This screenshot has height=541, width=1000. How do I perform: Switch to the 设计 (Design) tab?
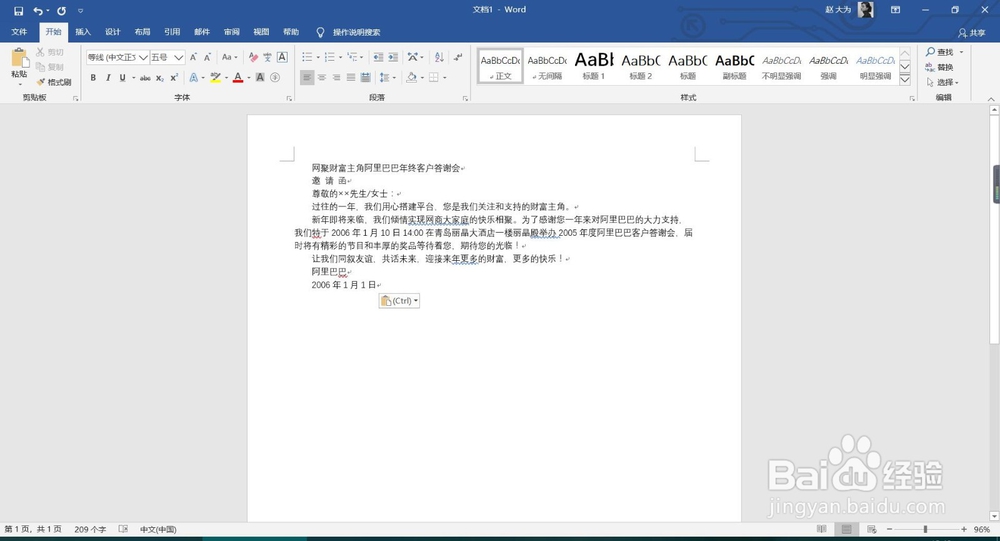113,32
